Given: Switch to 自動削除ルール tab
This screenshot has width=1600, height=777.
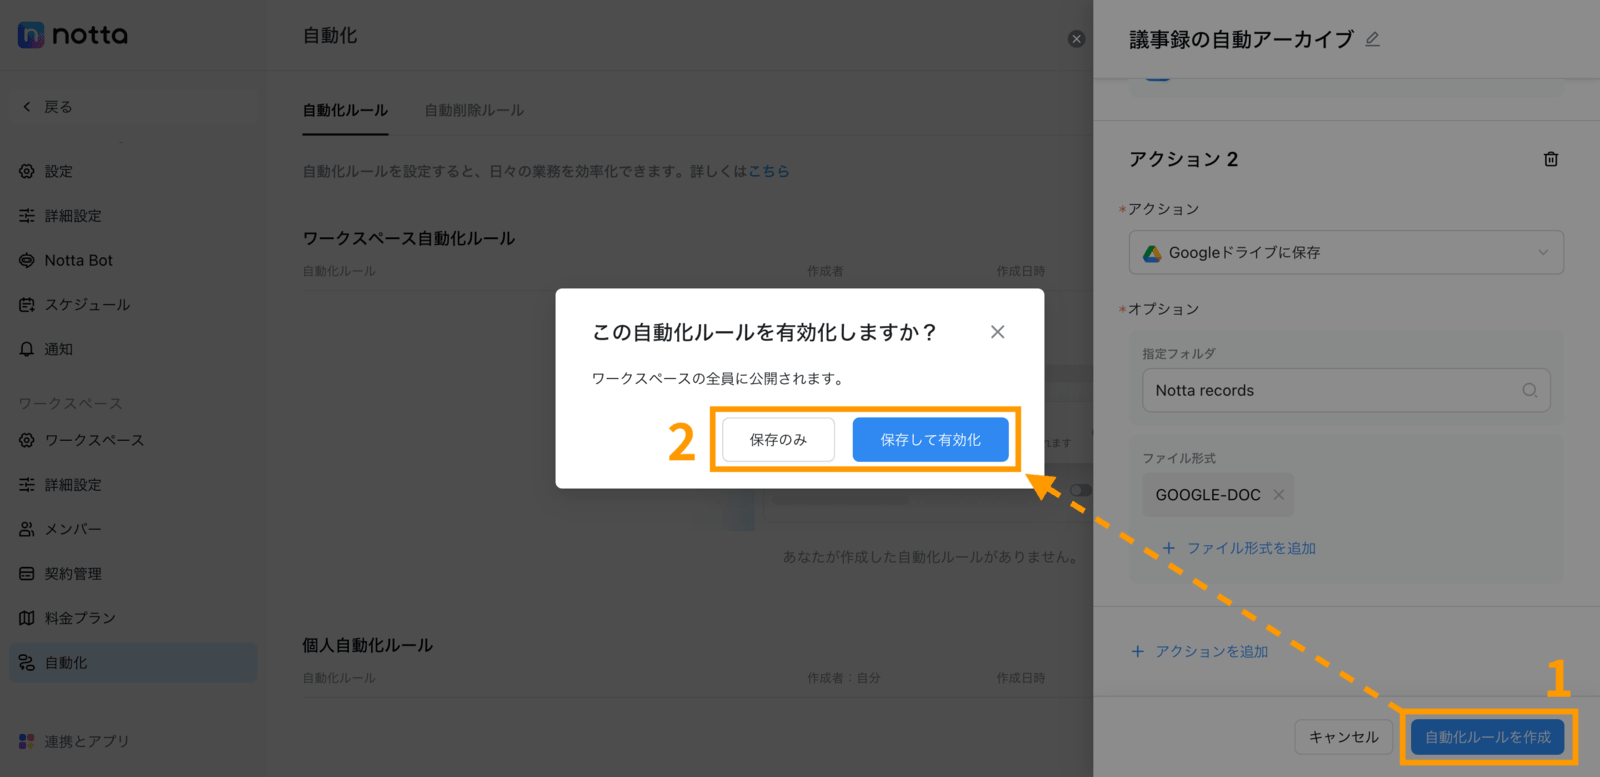Looking at the screenshot, I should click(x=474, y=110).
